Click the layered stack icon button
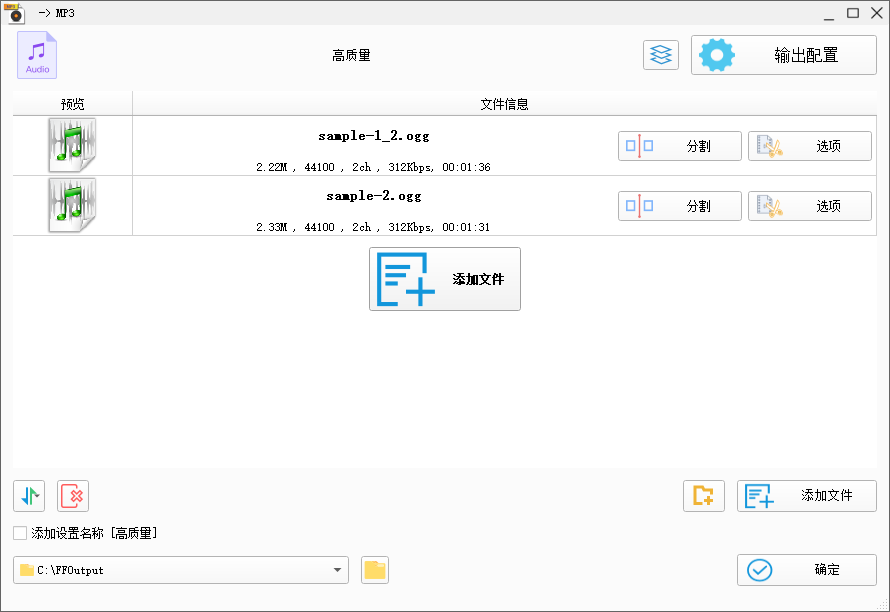890x612 pixels. tap(660, 55)
